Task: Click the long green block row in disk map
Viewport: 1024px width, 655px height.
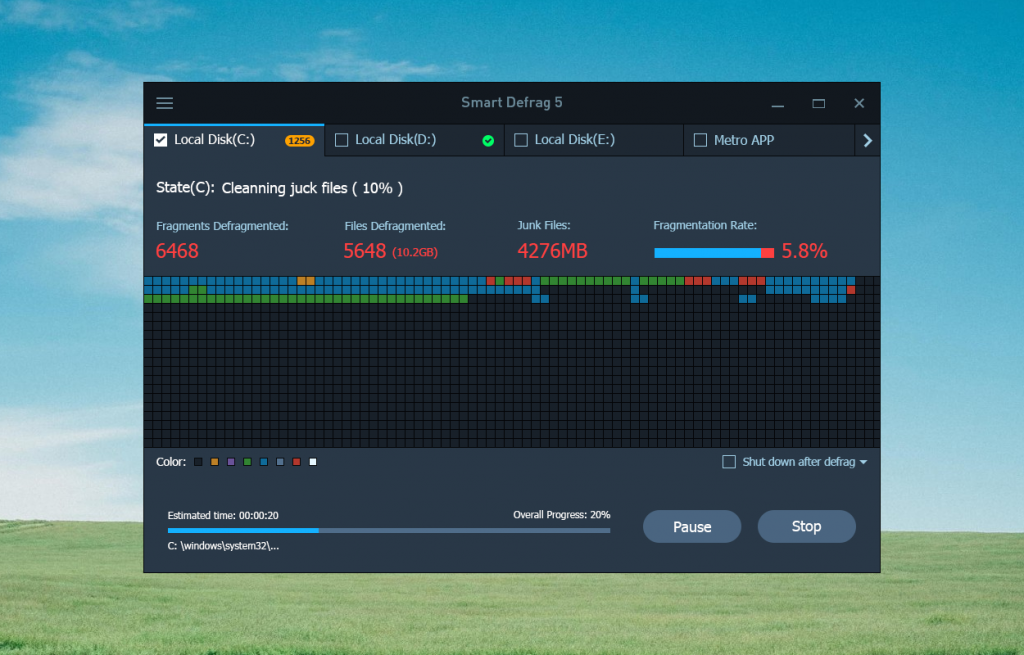Action: pos(306,299)
